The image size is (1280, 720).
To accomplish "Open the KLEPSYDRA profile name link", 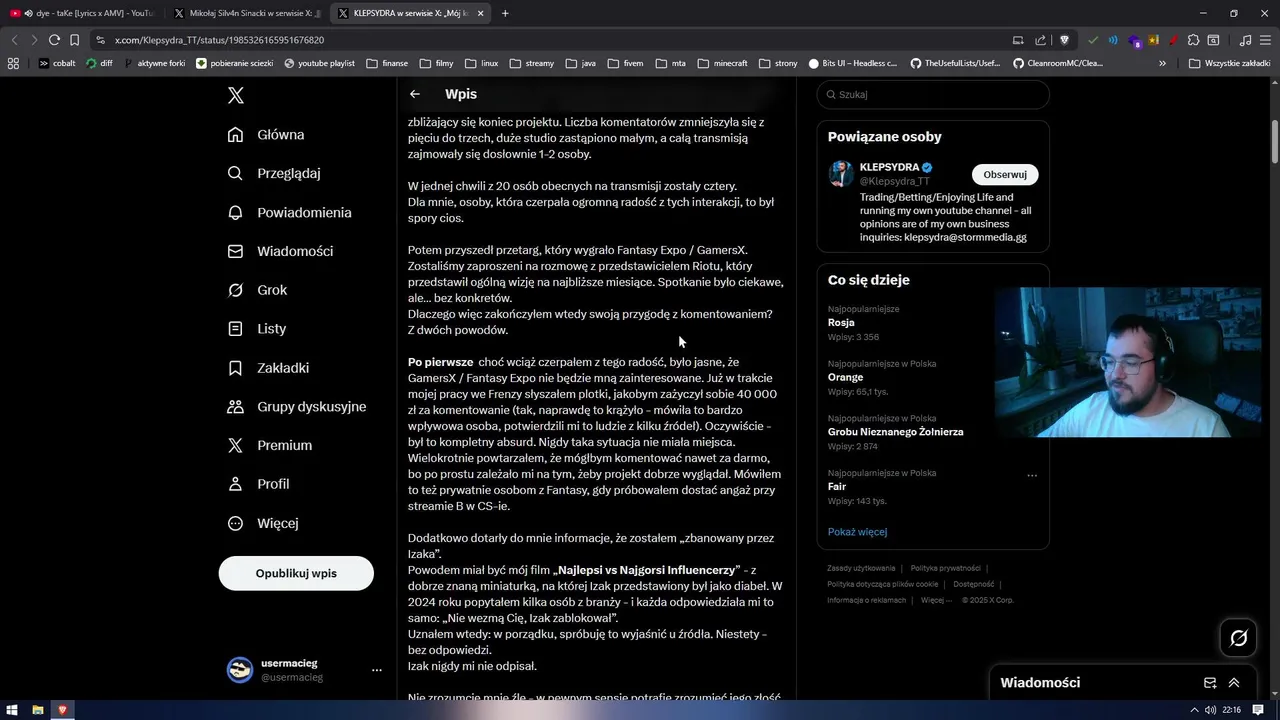I will (x=889, y=167).
